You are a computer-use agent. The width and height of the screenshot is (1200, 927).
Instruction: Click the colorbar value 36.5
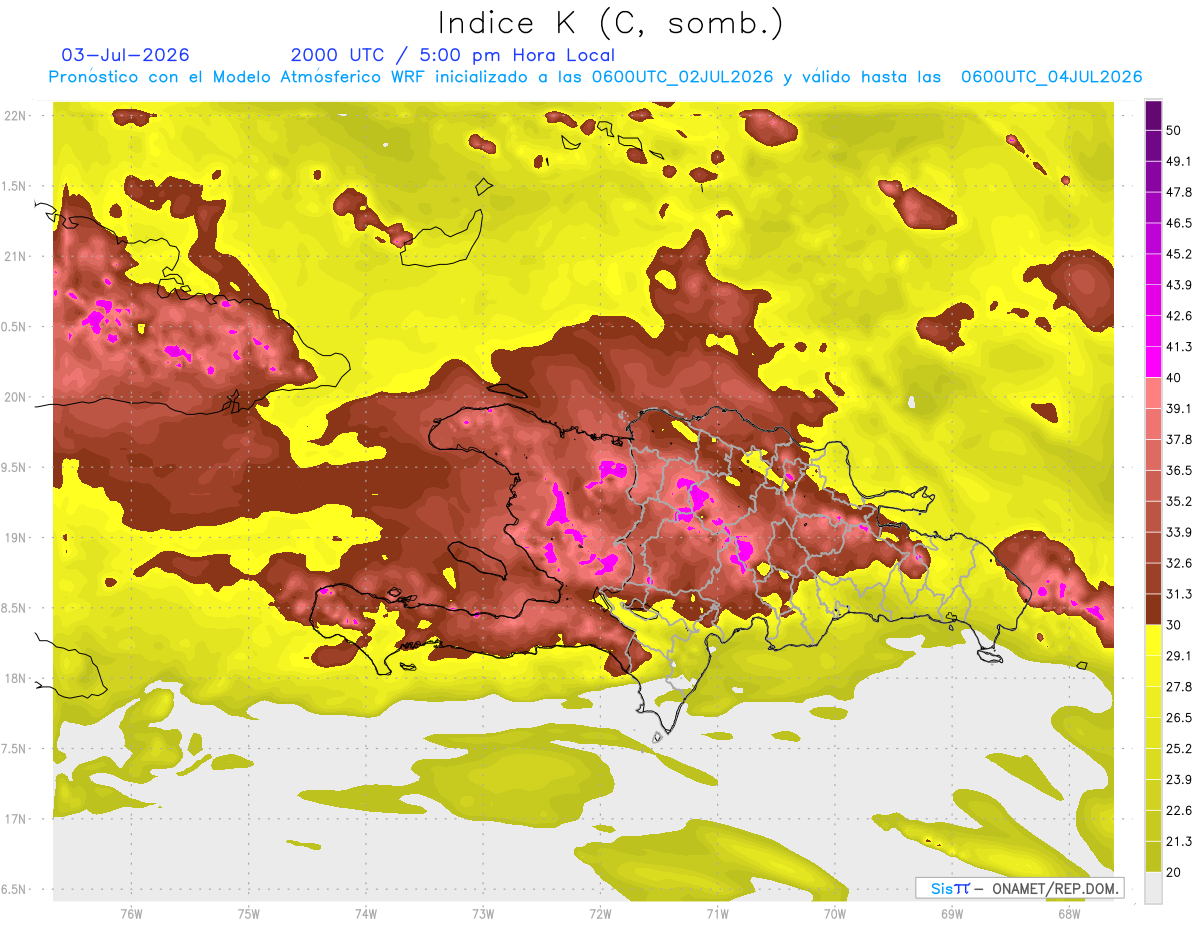(x=1177, y=470)
